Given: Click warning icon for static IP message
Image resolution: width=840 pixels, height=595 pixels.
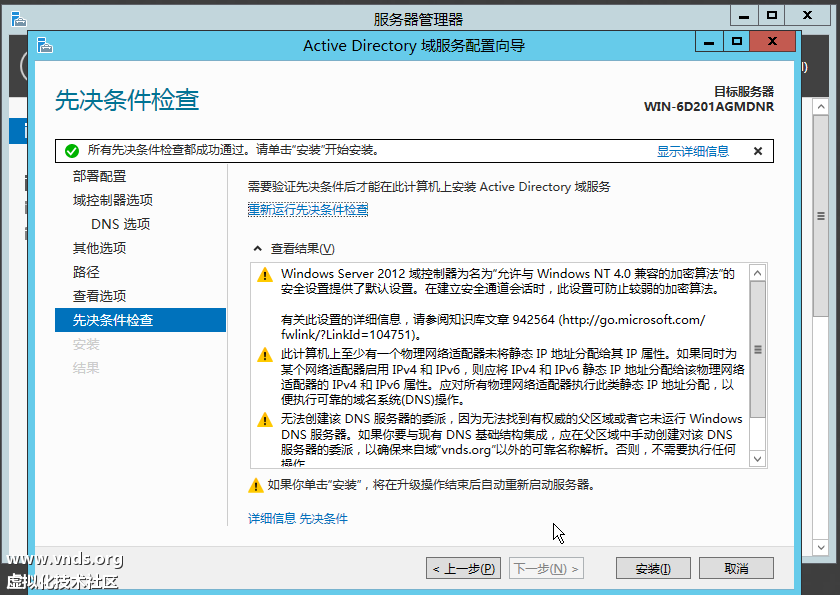Looking at the screenshot, I should pos(265,355).
